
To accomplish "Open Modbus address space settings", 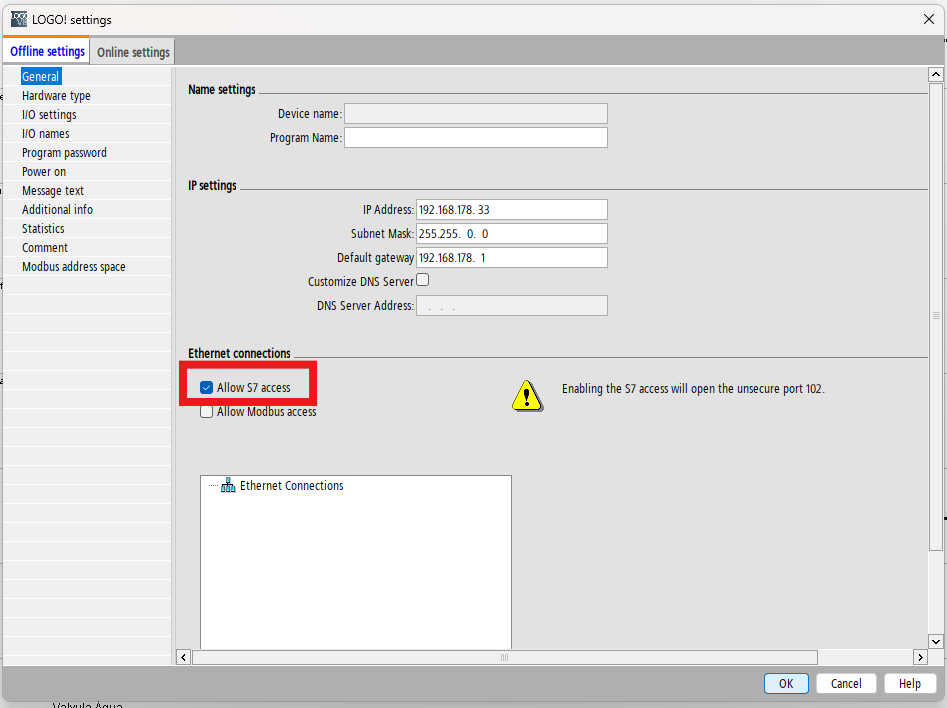I will (x=74, y=266).
